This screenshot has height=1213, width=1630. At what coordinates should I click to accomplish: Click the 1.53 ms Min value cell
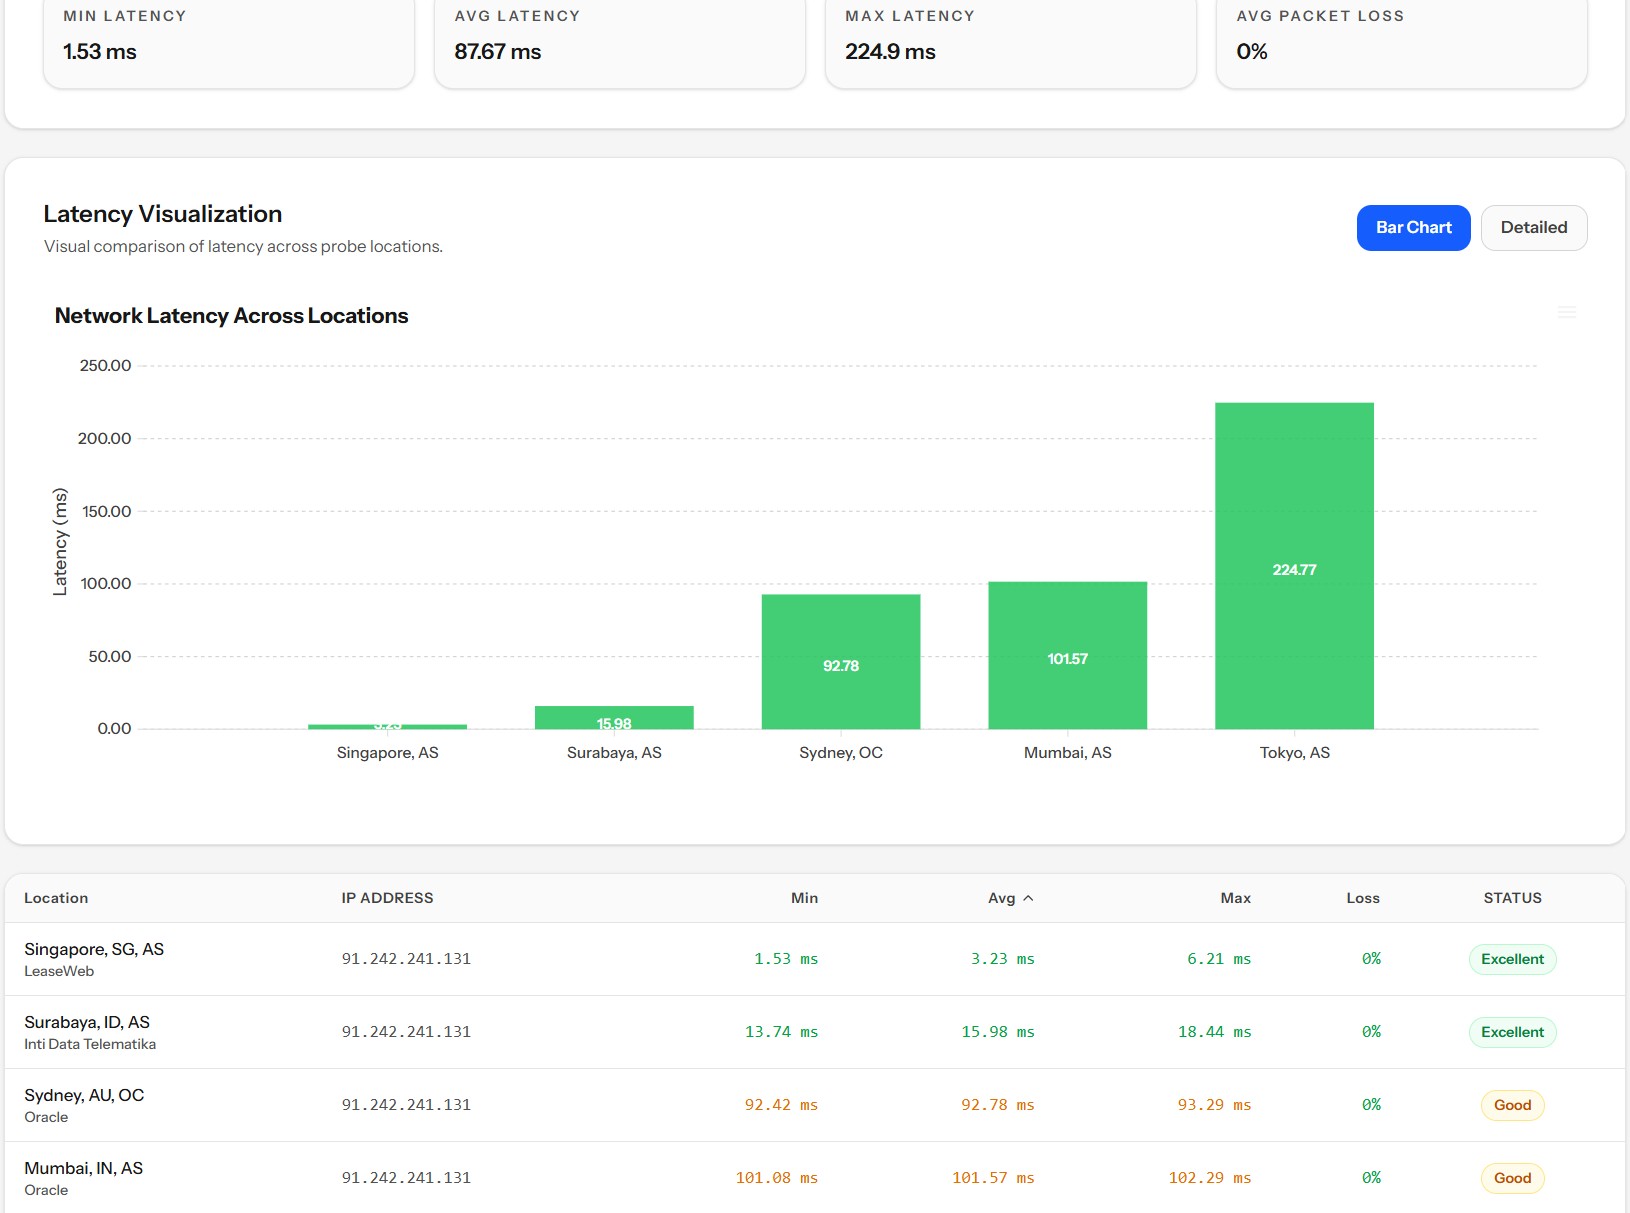click(786, 959)
